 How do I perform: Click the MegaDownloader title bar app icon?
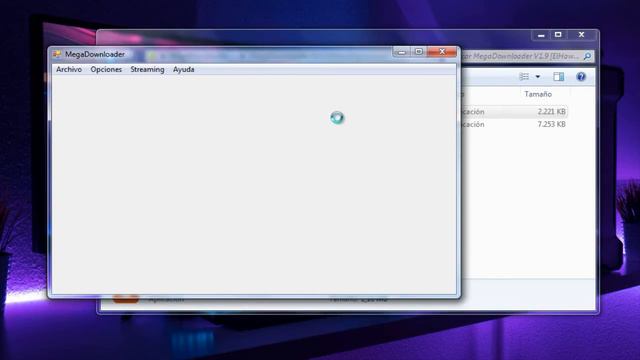(57, 54)
